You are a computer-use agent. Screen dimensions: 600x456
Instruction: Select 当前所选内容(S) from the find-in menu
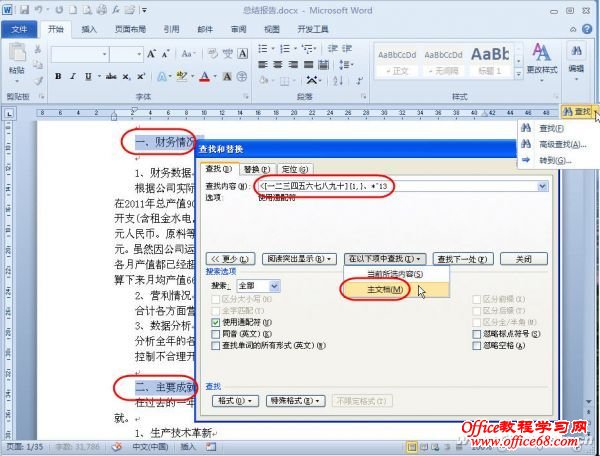(x=396, y=274)
